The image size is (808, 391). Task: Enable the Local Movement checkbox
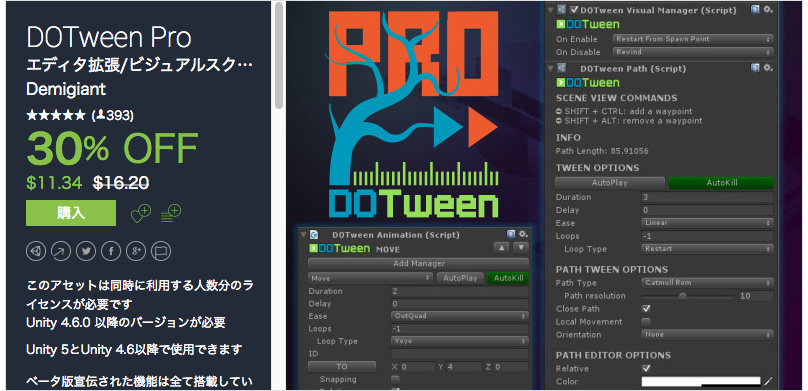point(646,322)
